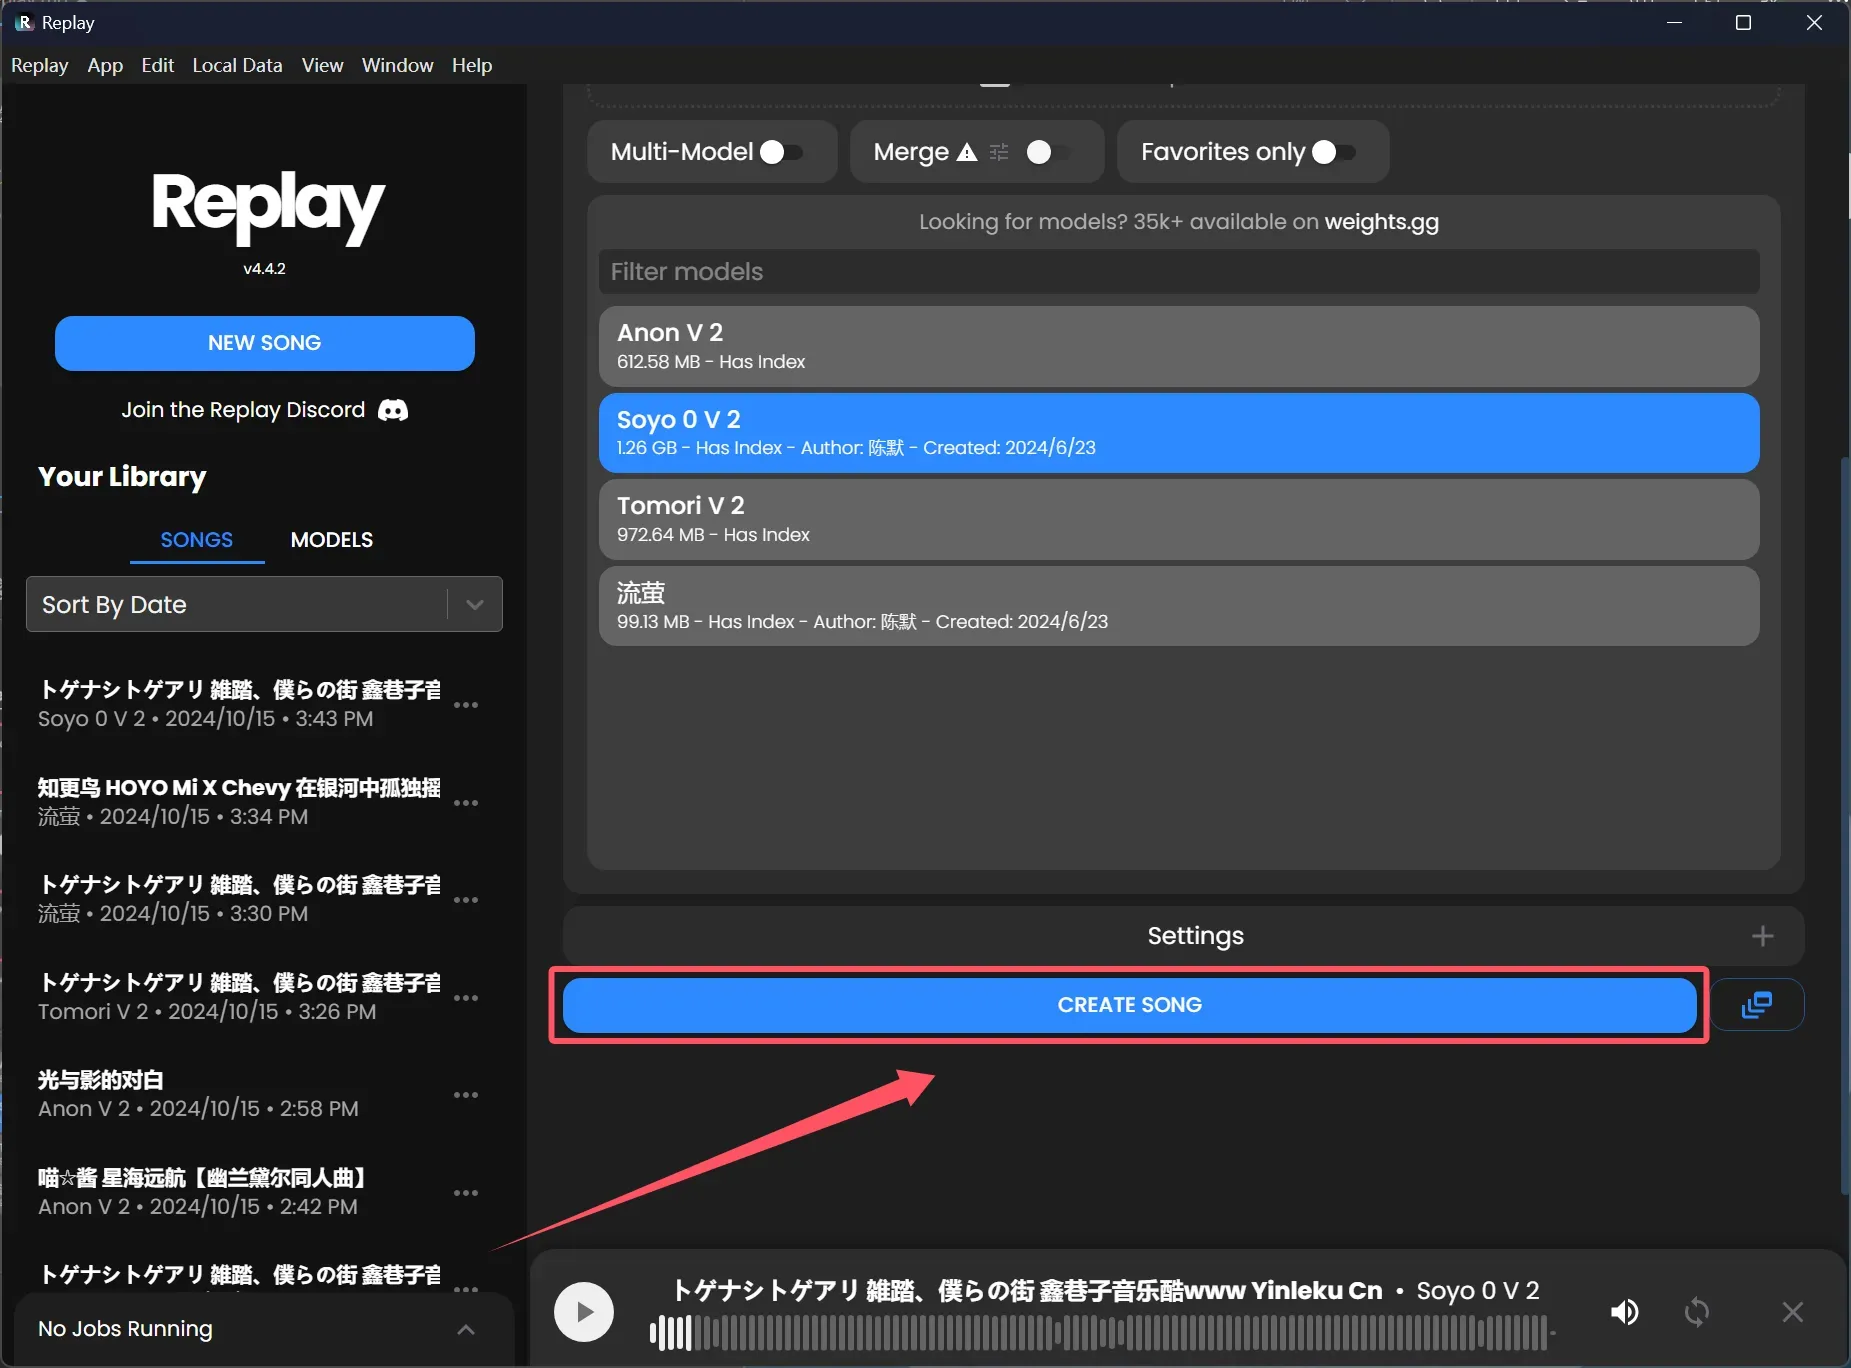Image resolution: width=1851 pixels, height=1368 pixels.
Task: Click the batch create icon beside Create Song
Action: 1756,1005
